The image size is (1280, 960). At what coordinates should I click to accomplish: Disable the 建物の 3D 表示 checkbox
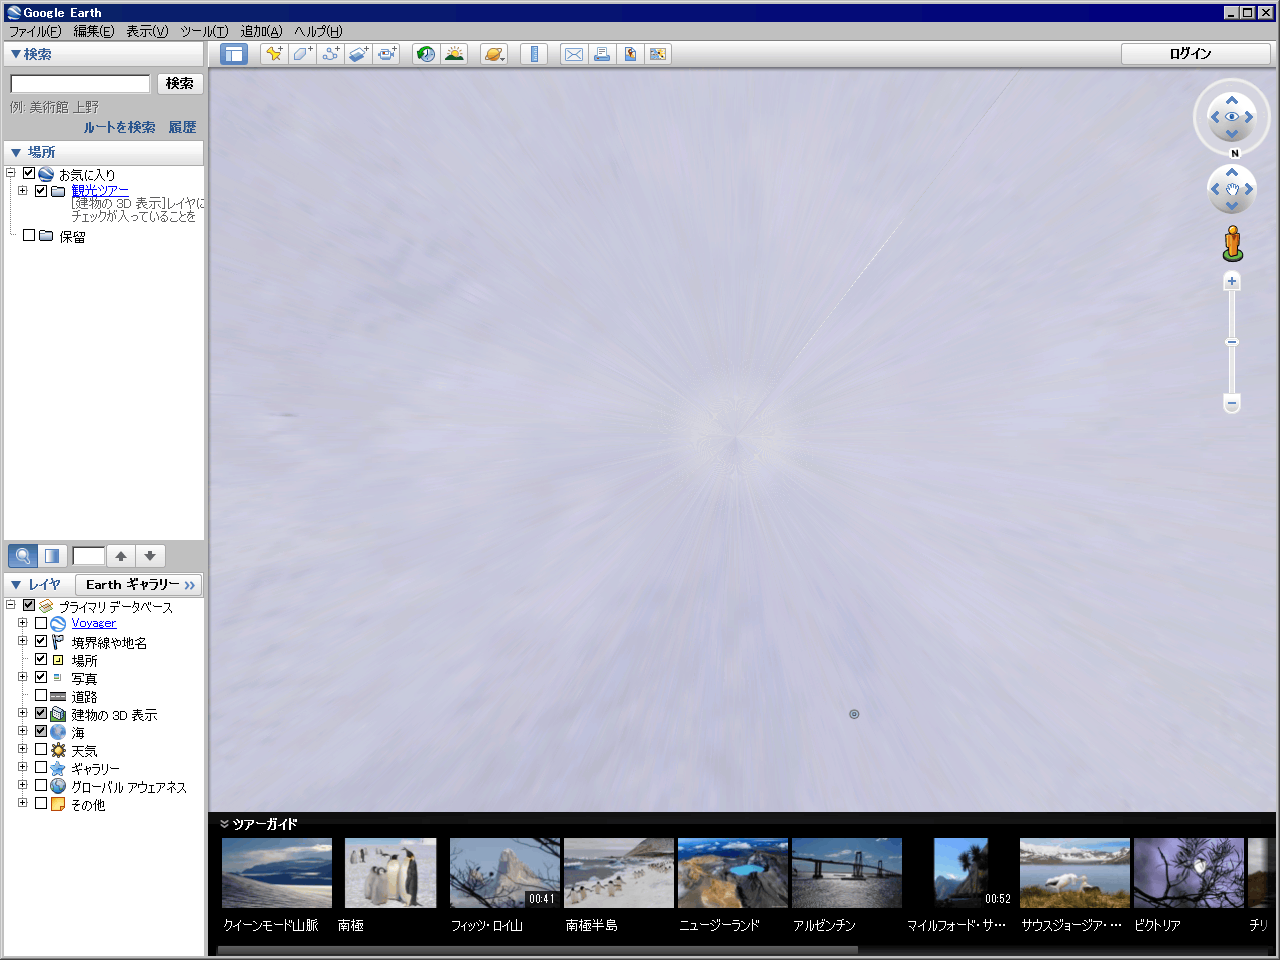coord(41,713)
